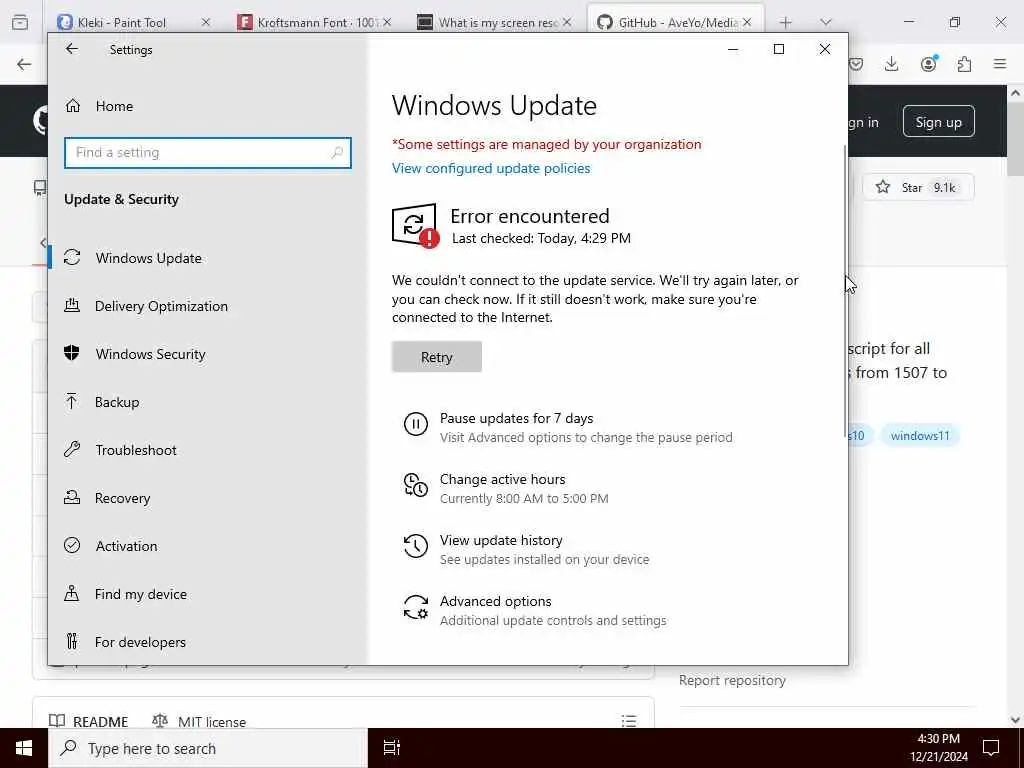Open the MIT license tab
Viewport: 1024px width, 768px height.
click(199, 722)
